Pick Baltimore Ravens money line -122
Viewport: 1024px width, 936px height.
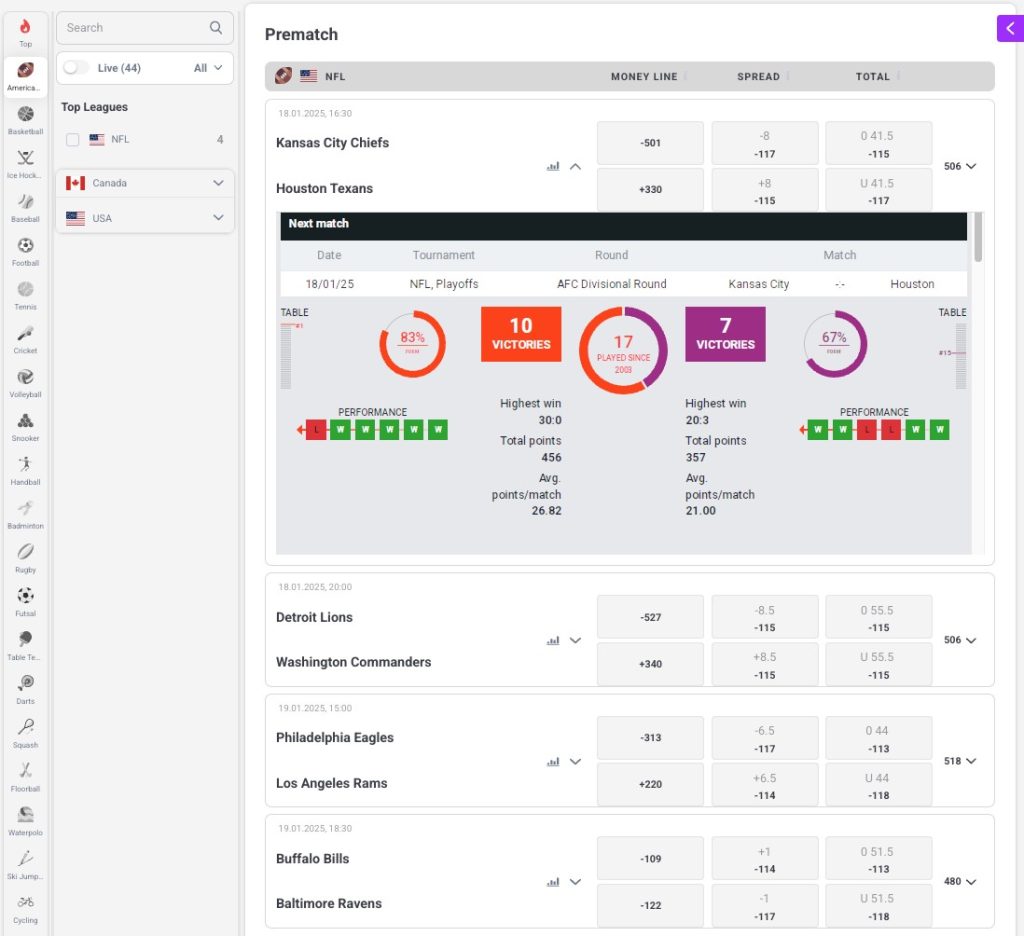(x=650, y=905)
